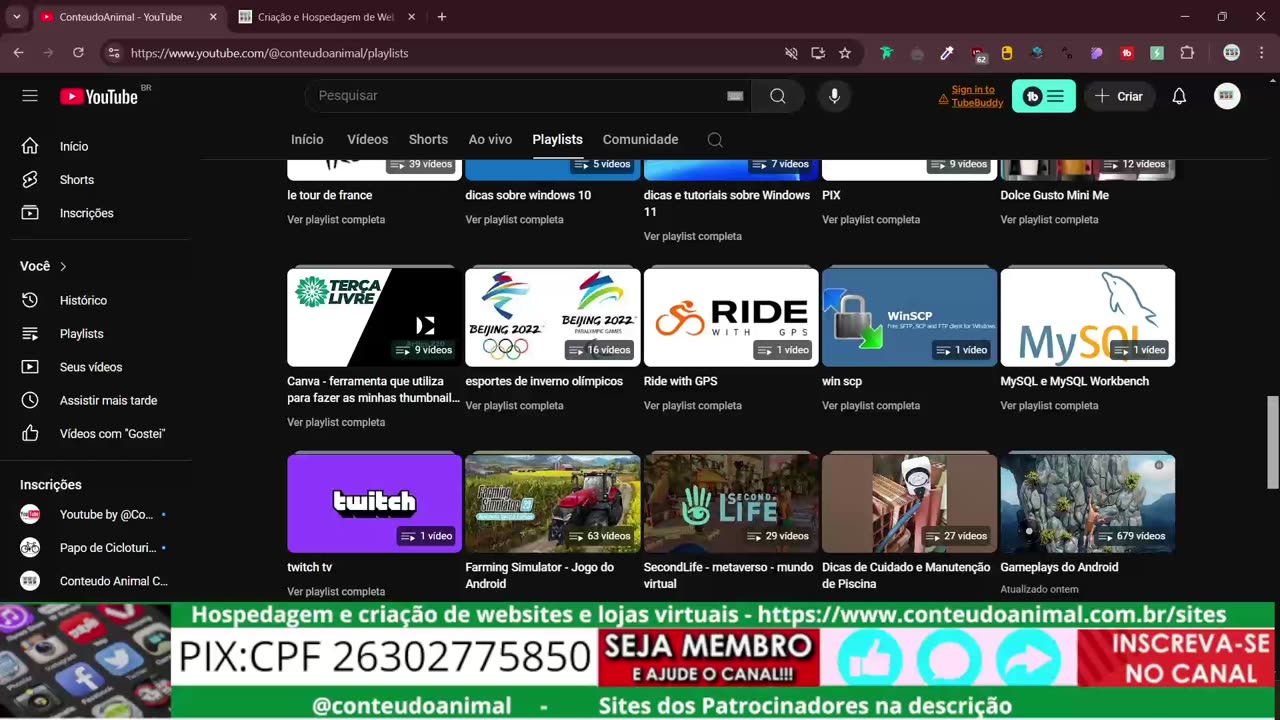
Task: Switch to the Ao vivo tab
Action: 490,140
